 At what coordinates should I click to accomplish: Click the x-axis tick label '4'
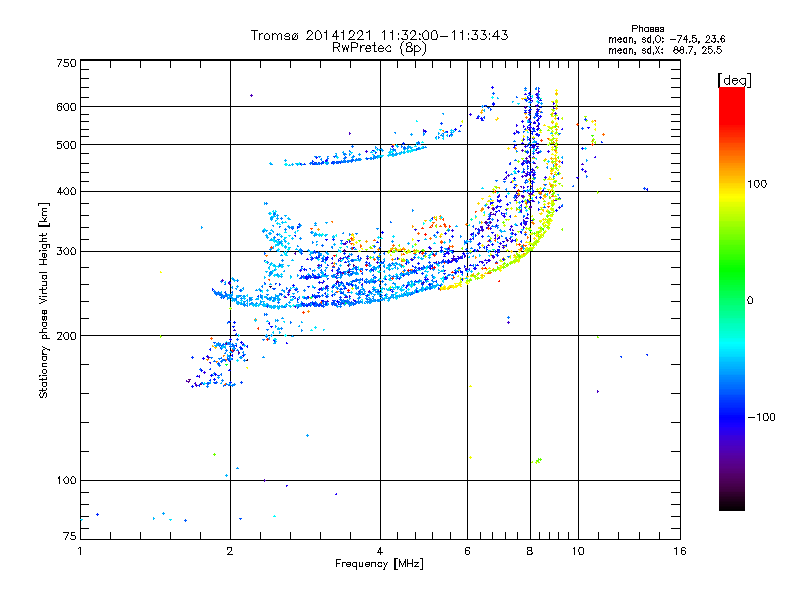[x=380, y=551]
